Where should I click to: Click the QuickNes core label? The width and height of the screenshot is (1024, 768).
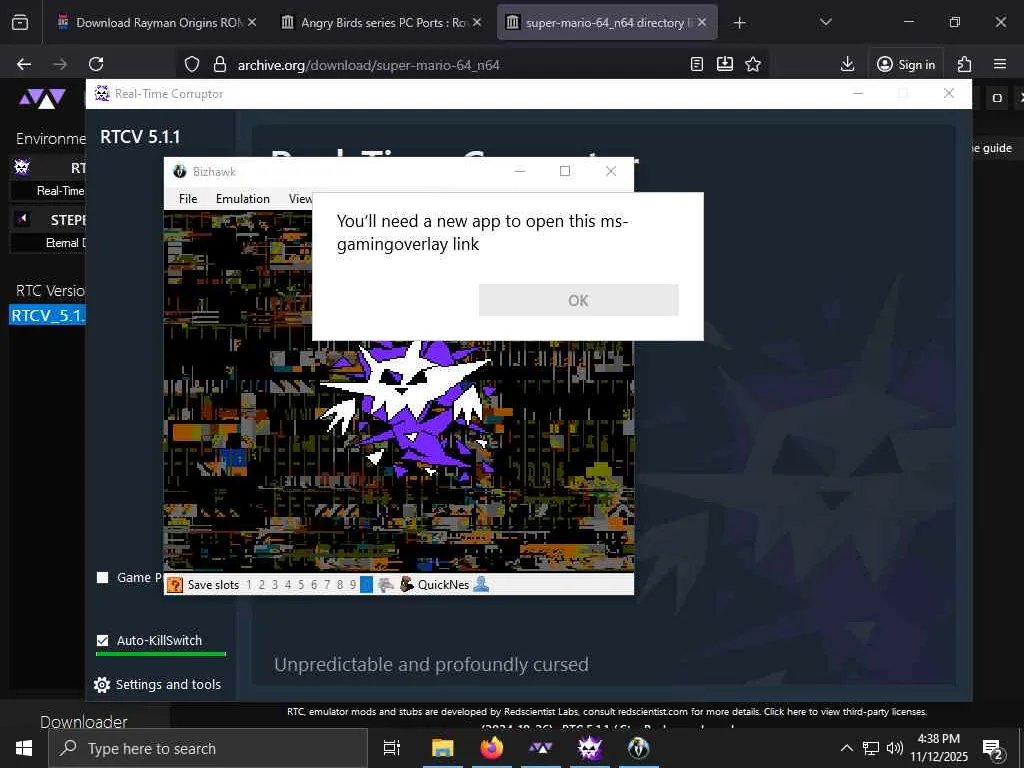click(x=443, y=584)
